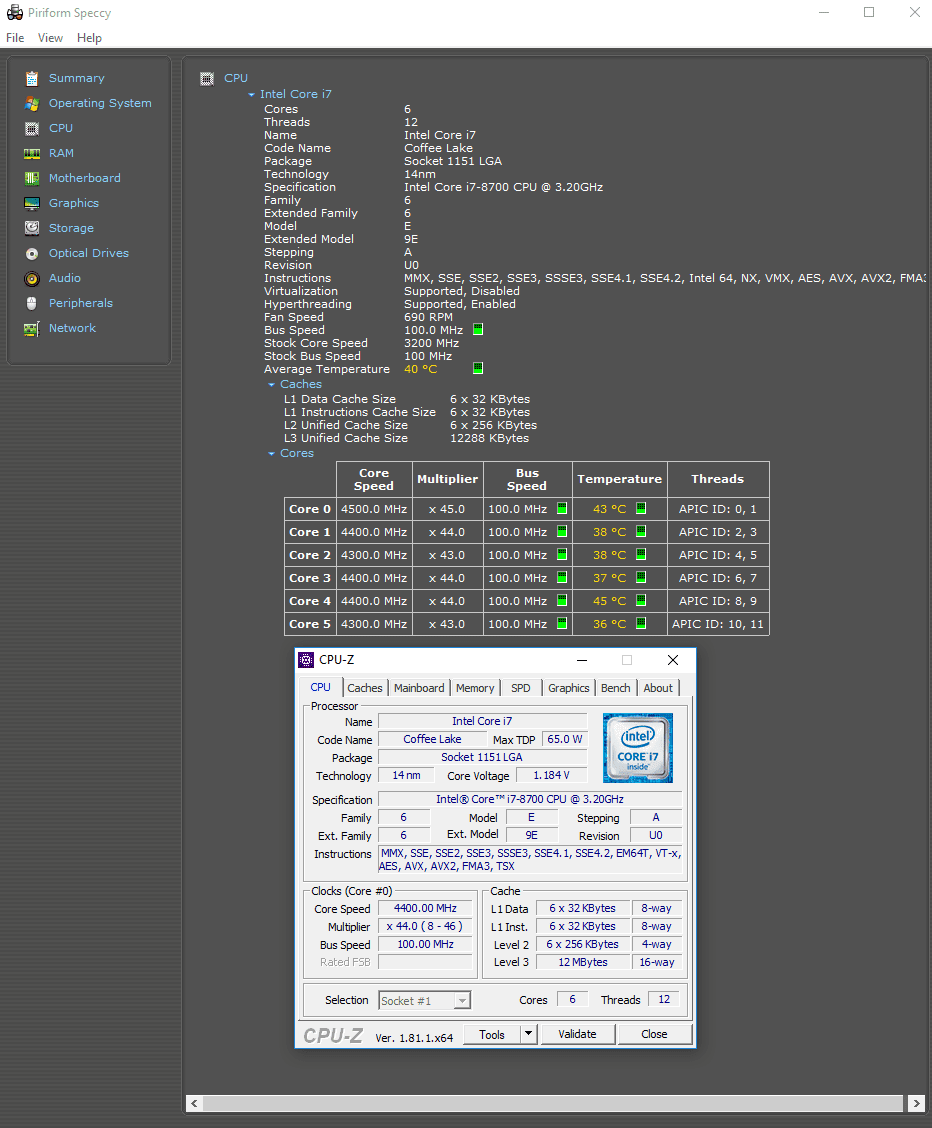Click the '690 RPM' fan speed value
Screen dimensions: 932x1128
(428, 317)
